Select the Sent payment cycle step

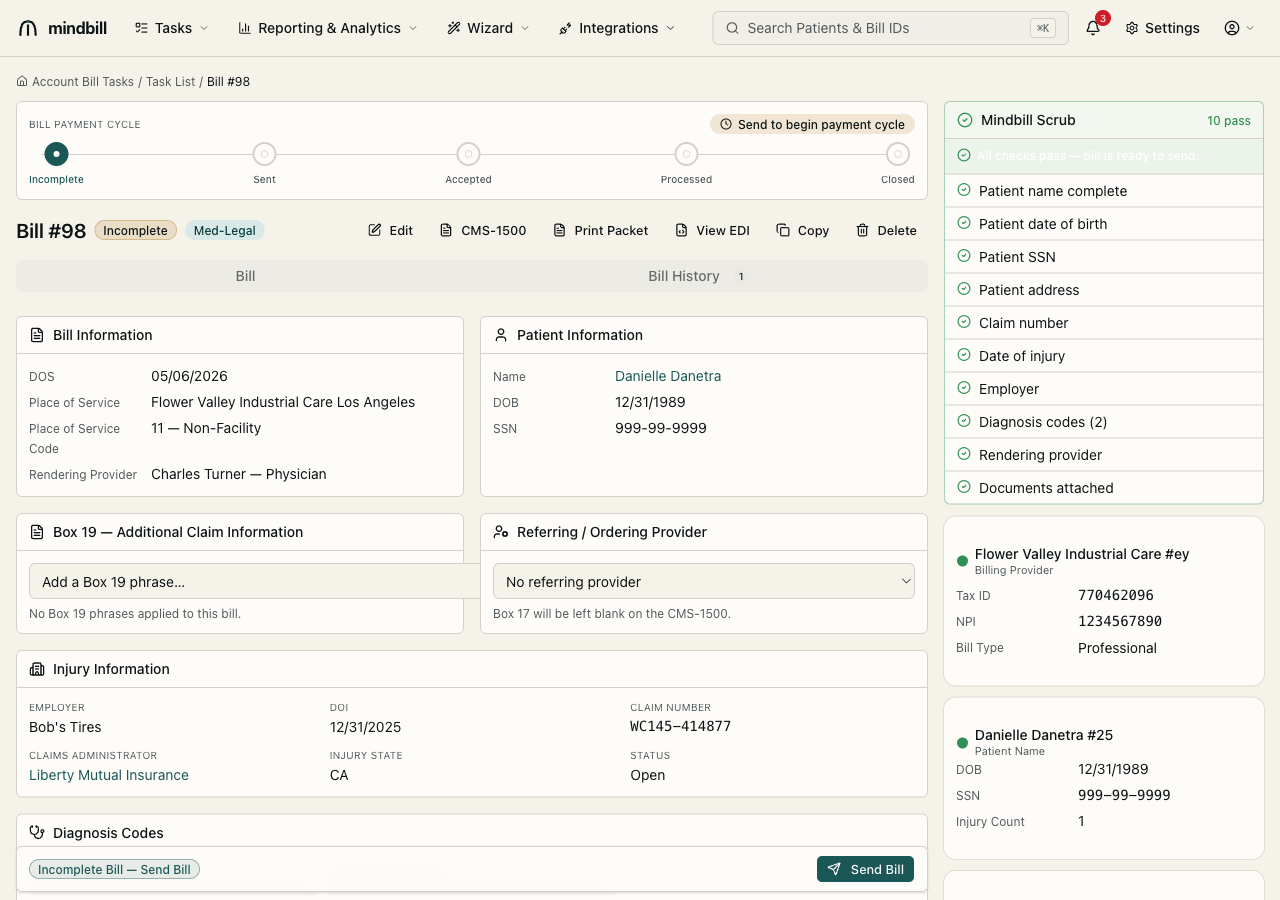(x=264, y=154)
